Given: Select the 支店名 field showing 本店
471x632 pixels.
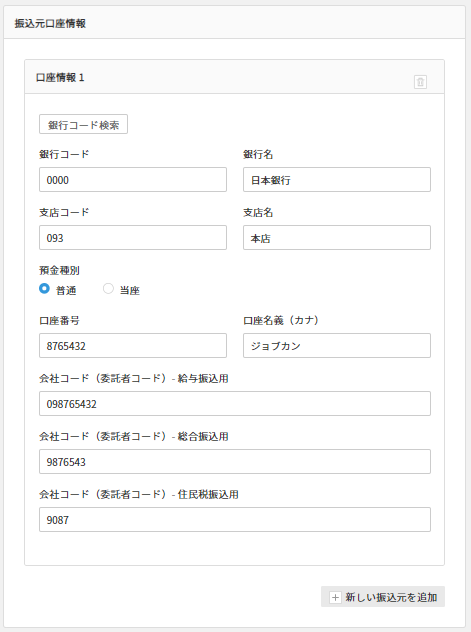Looking at the screenshot, I should (x=337, y=238).
